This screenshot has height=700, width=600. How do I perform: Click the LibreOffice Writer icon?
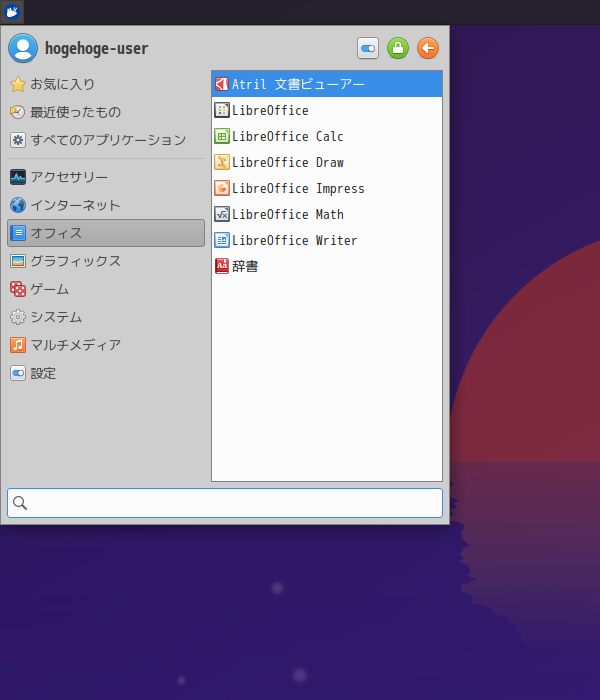(x=222, y=240)
